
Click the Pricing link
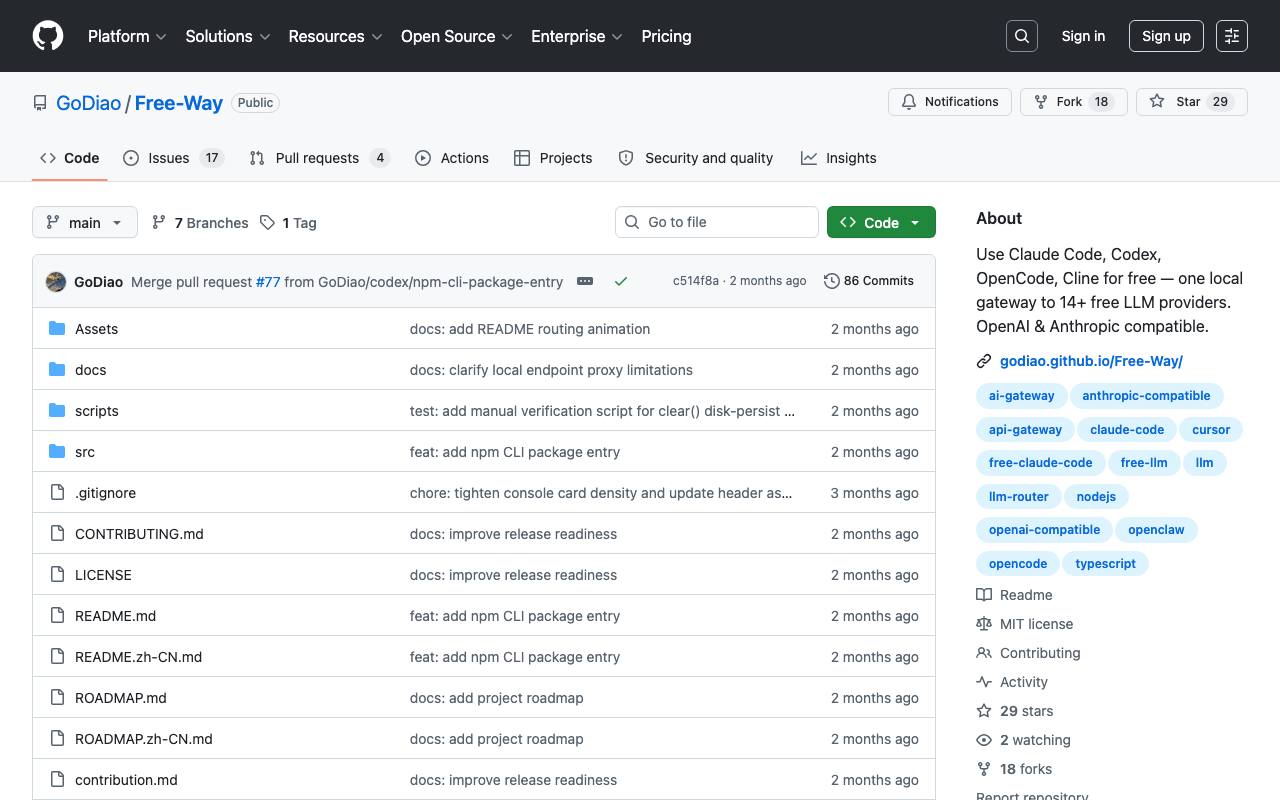[666, 36]
